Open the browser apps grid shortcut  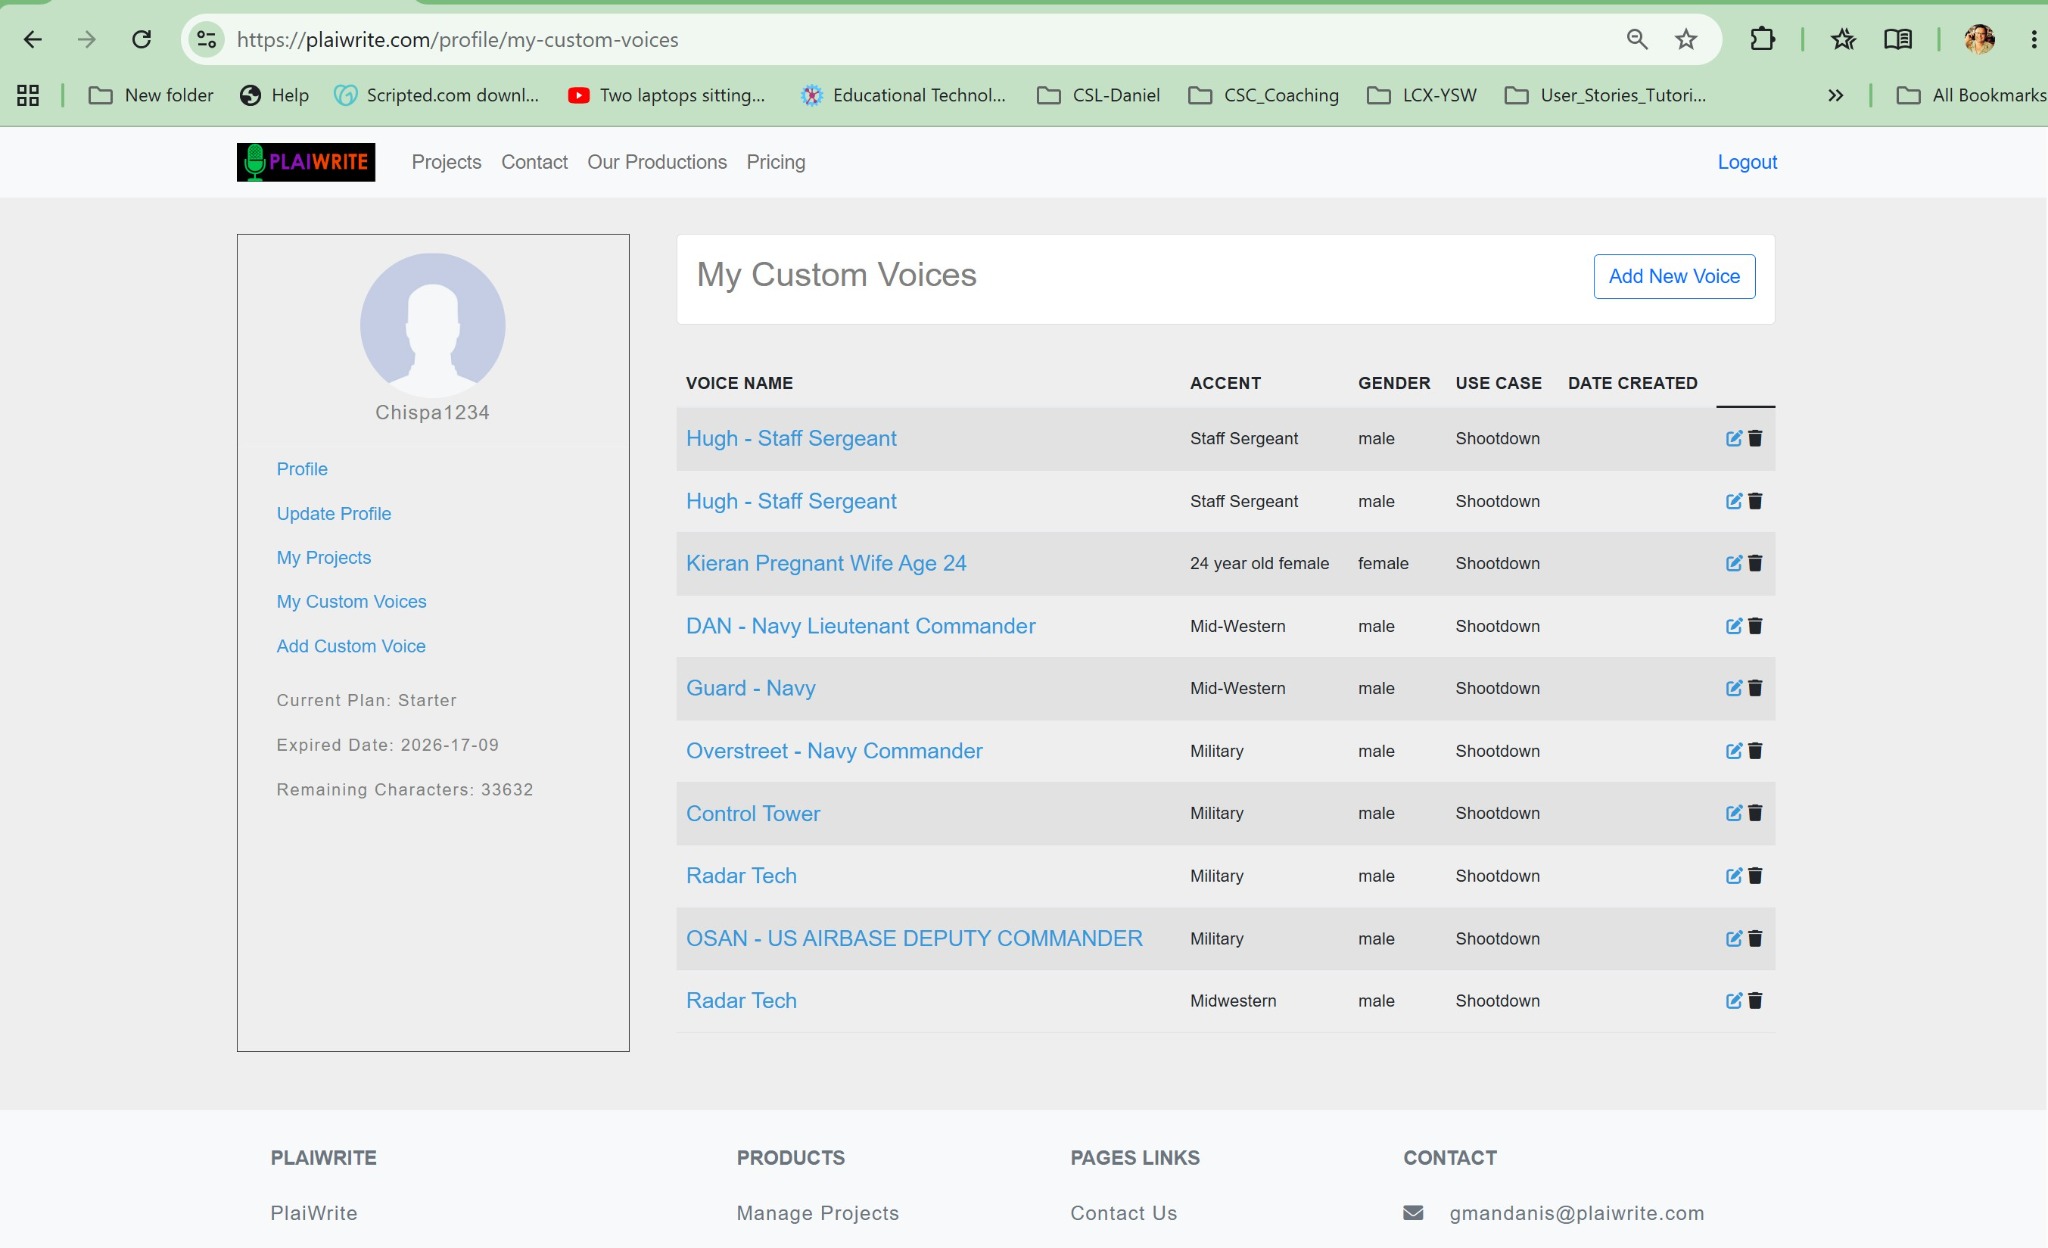[x=28, y=95]
